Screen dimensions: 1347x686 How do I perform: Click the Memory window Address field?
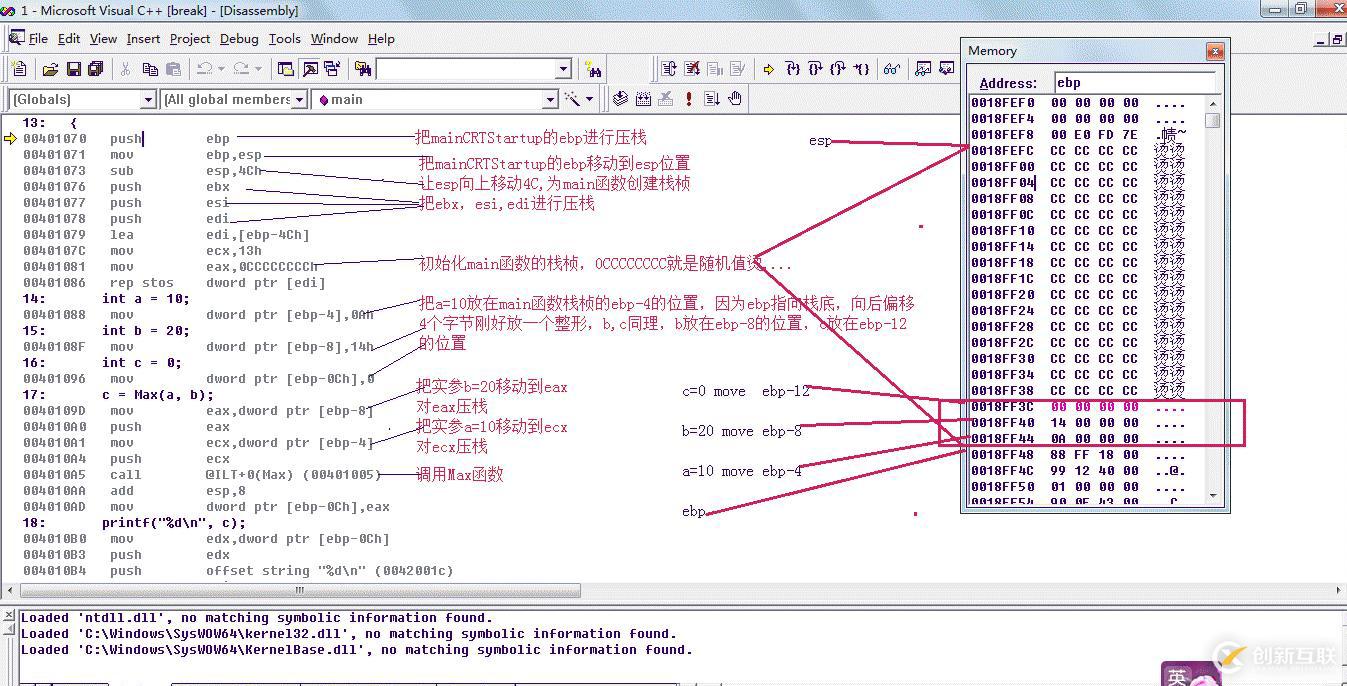1134,83
